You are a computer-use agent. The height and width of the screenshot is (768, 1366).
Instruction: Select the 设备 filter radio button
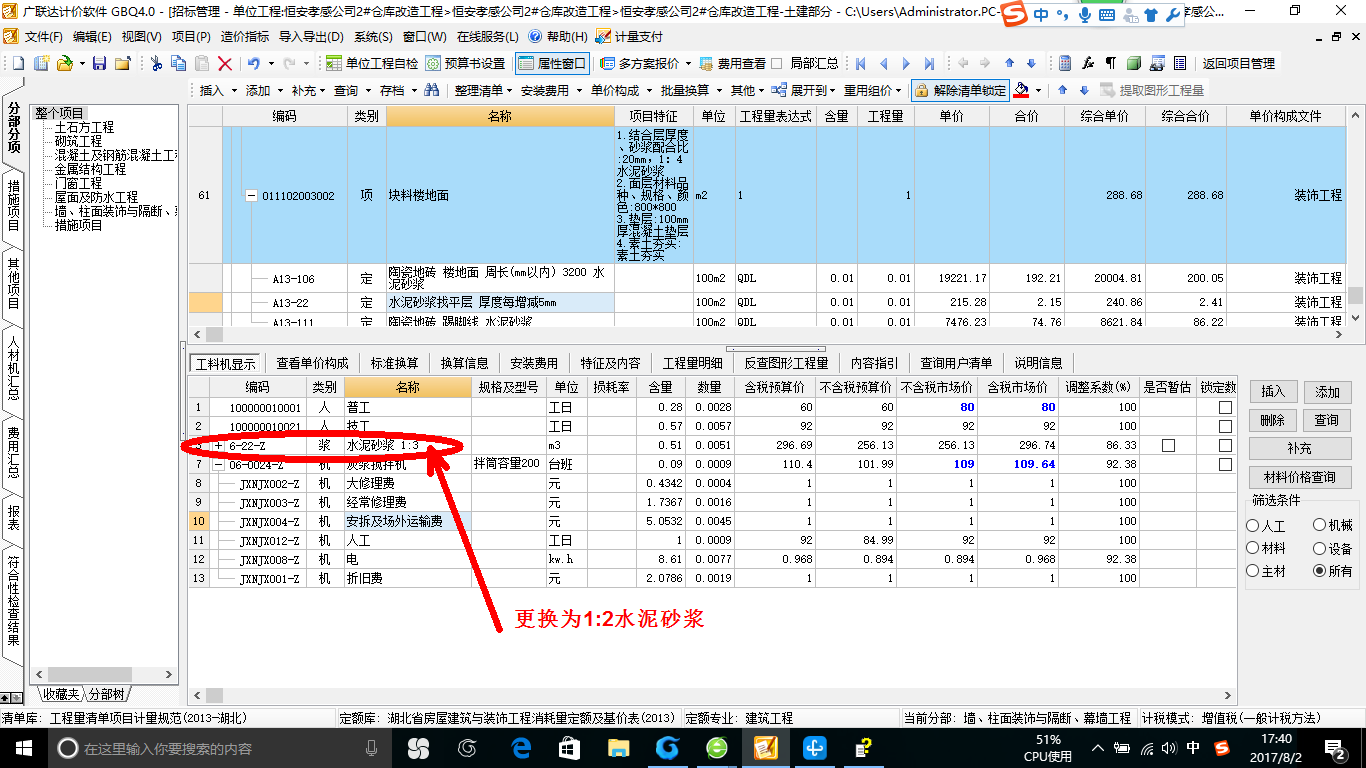(x=1320, y=548)
